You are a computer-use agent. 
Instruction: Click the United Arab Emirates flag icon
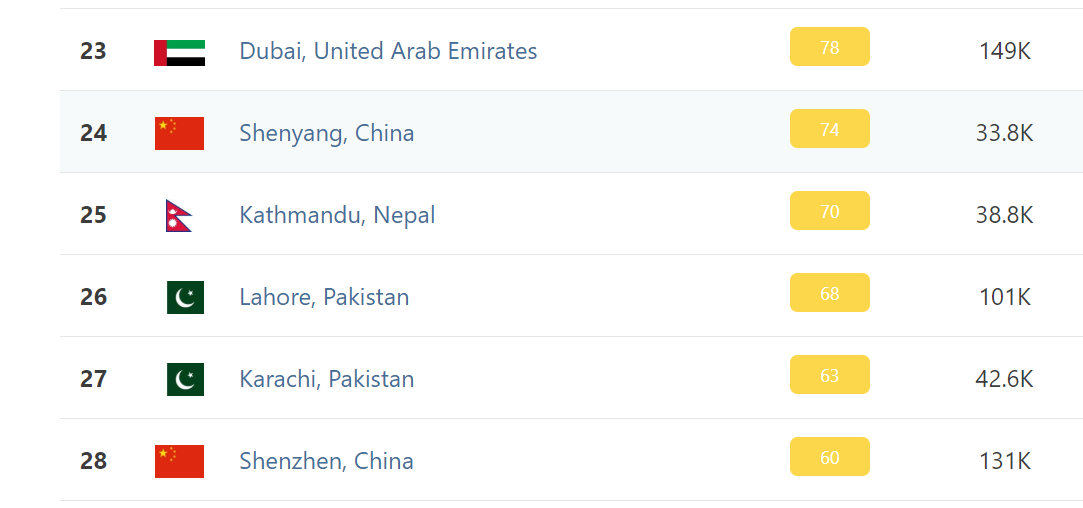point(180,53)
